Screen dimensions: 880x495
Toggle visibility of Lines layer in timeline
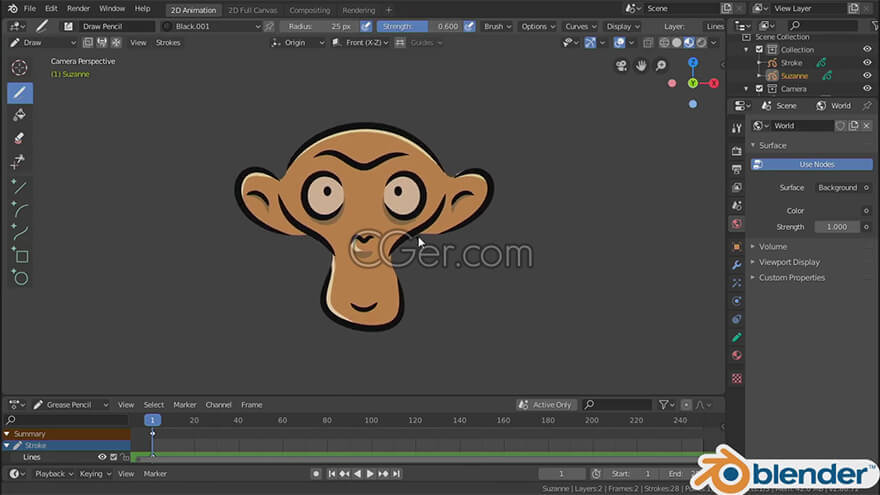click(x=102, y=457)
